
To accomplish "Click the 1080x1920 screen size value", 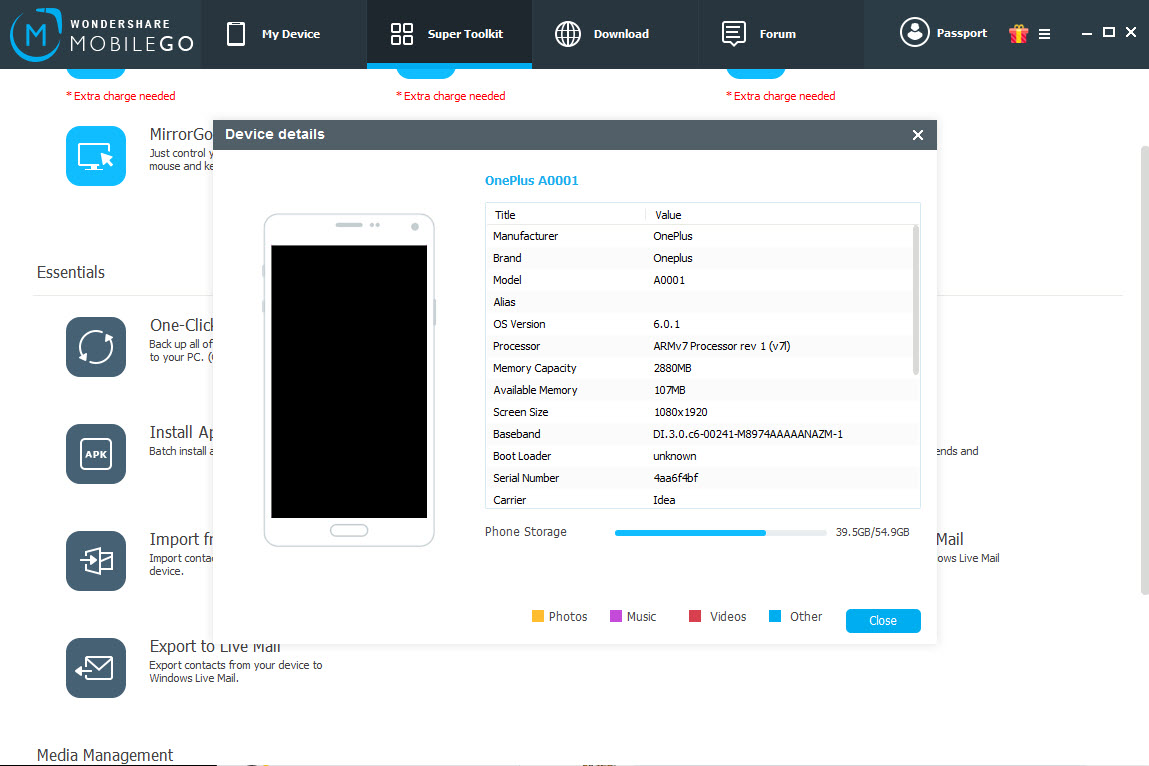I will [681, 412].
